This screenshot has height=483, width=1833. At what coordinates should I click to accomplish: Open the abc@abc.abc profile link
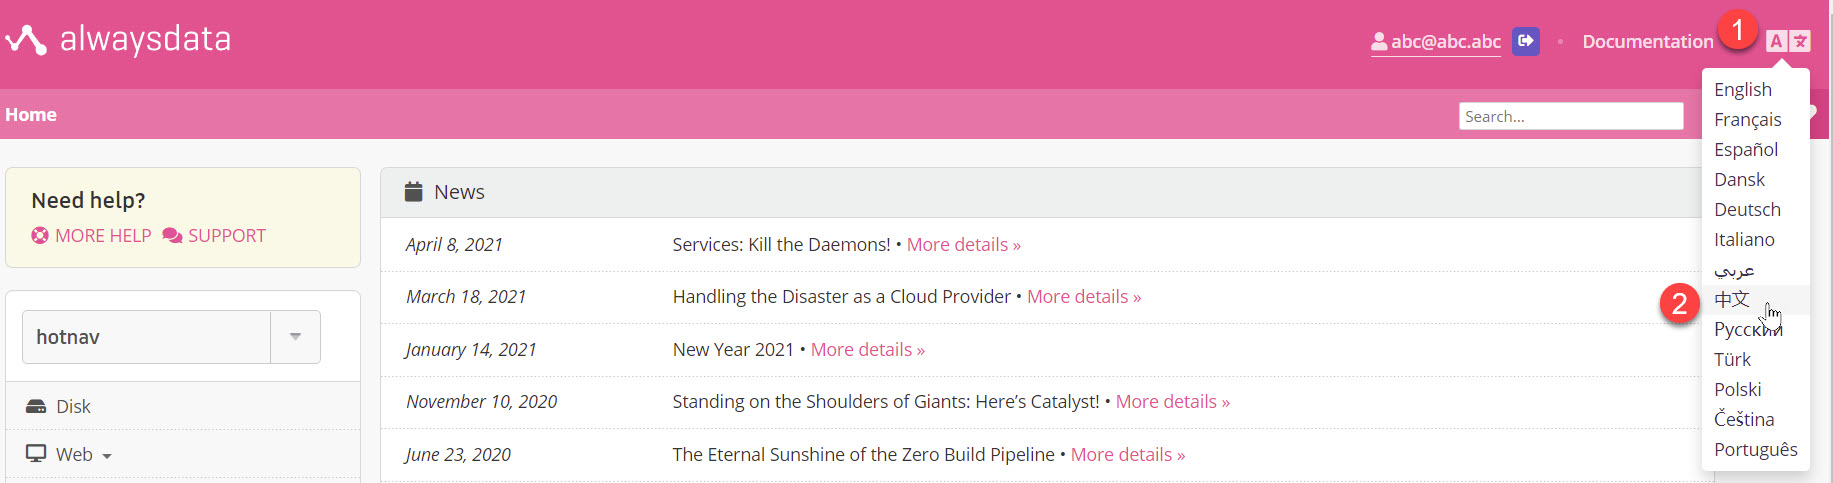coord(1436,41)
